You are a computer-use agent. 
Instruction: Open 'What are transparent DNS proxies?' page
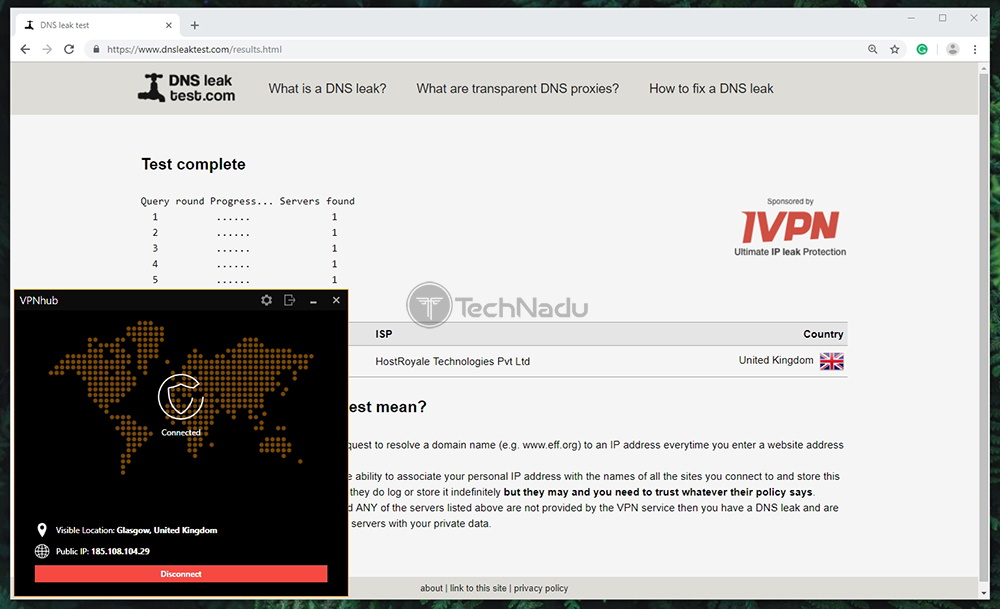517,89
